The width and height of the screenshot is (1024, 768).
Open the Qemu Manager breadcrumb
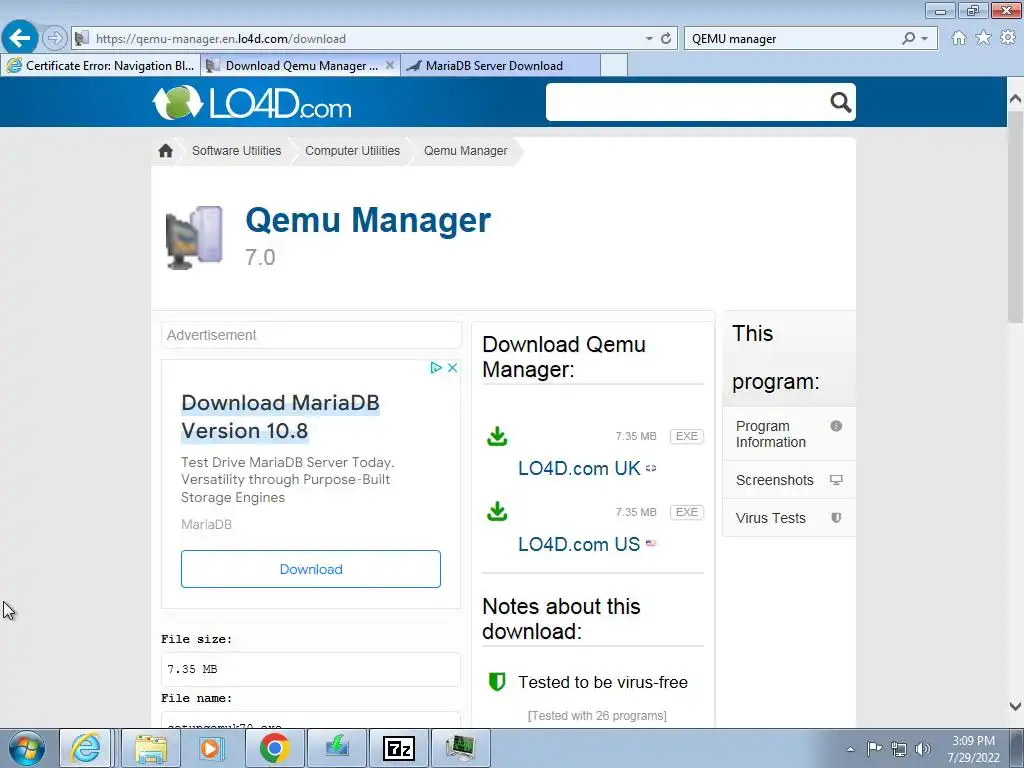(x=466, y=151)
